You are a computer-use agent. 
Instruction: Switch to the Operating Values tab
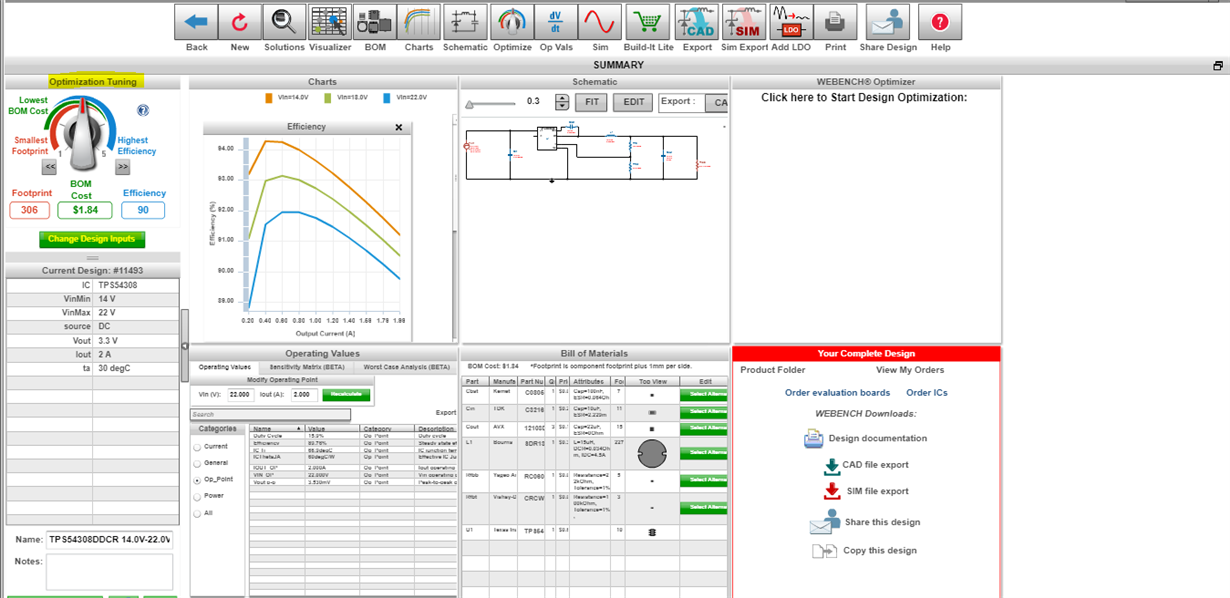point(224,367)
